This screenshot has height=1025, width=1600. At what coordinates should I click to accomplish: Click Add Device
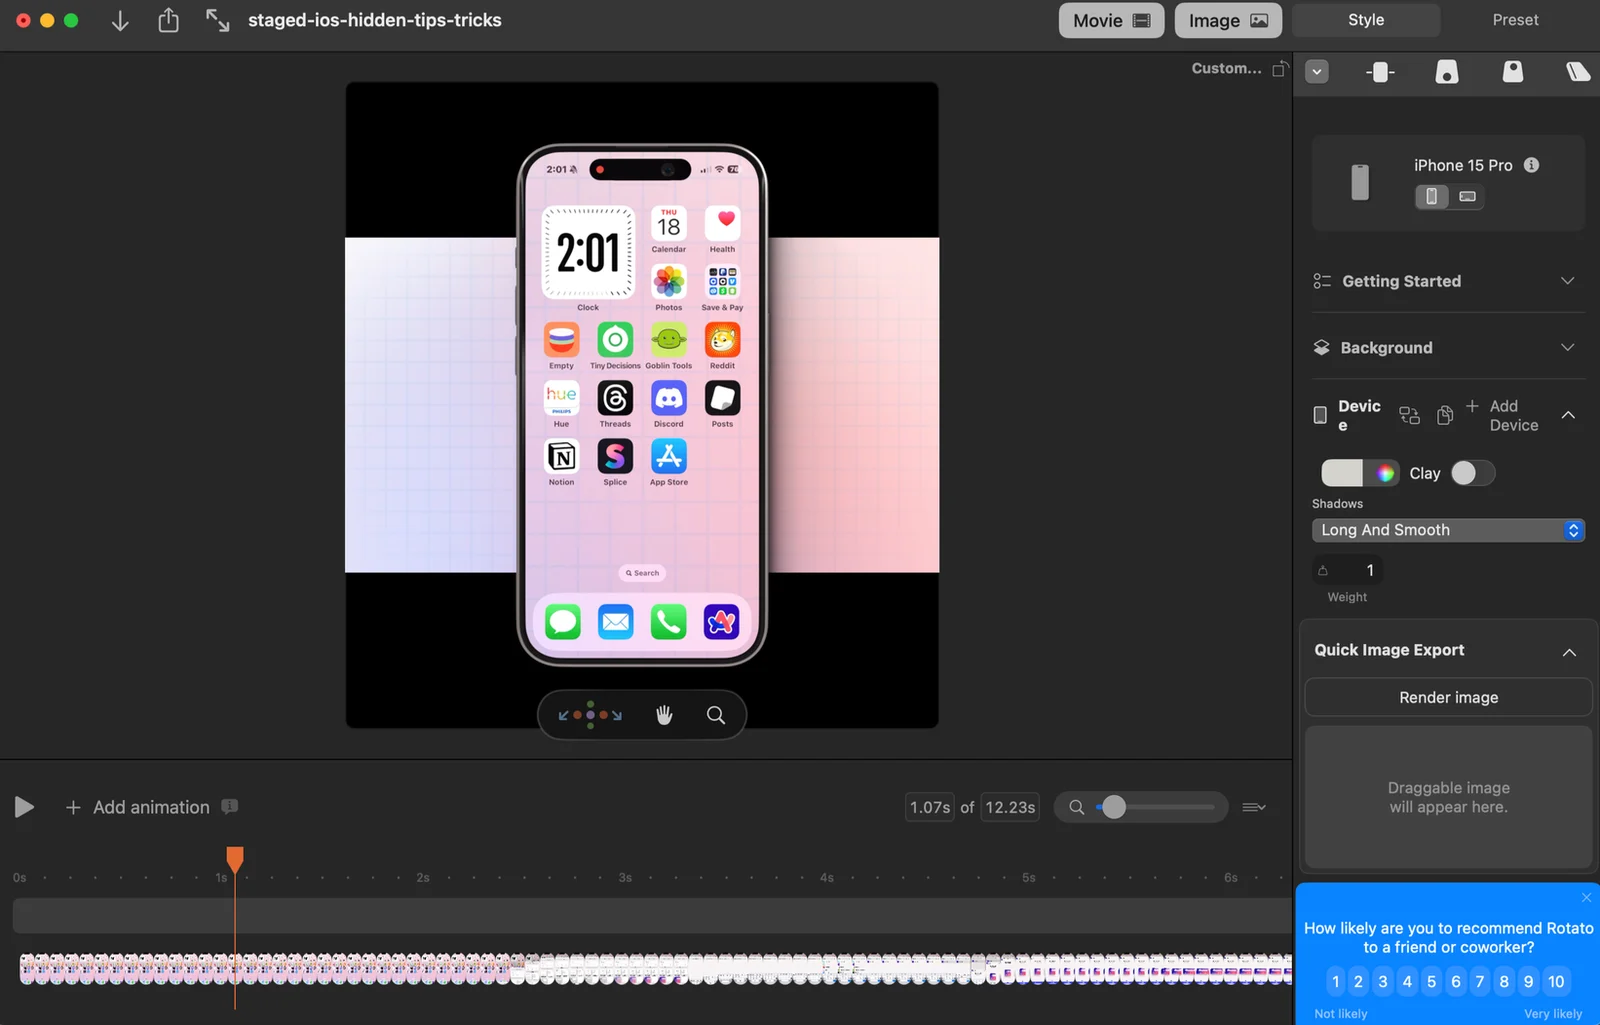point(1502,415)
